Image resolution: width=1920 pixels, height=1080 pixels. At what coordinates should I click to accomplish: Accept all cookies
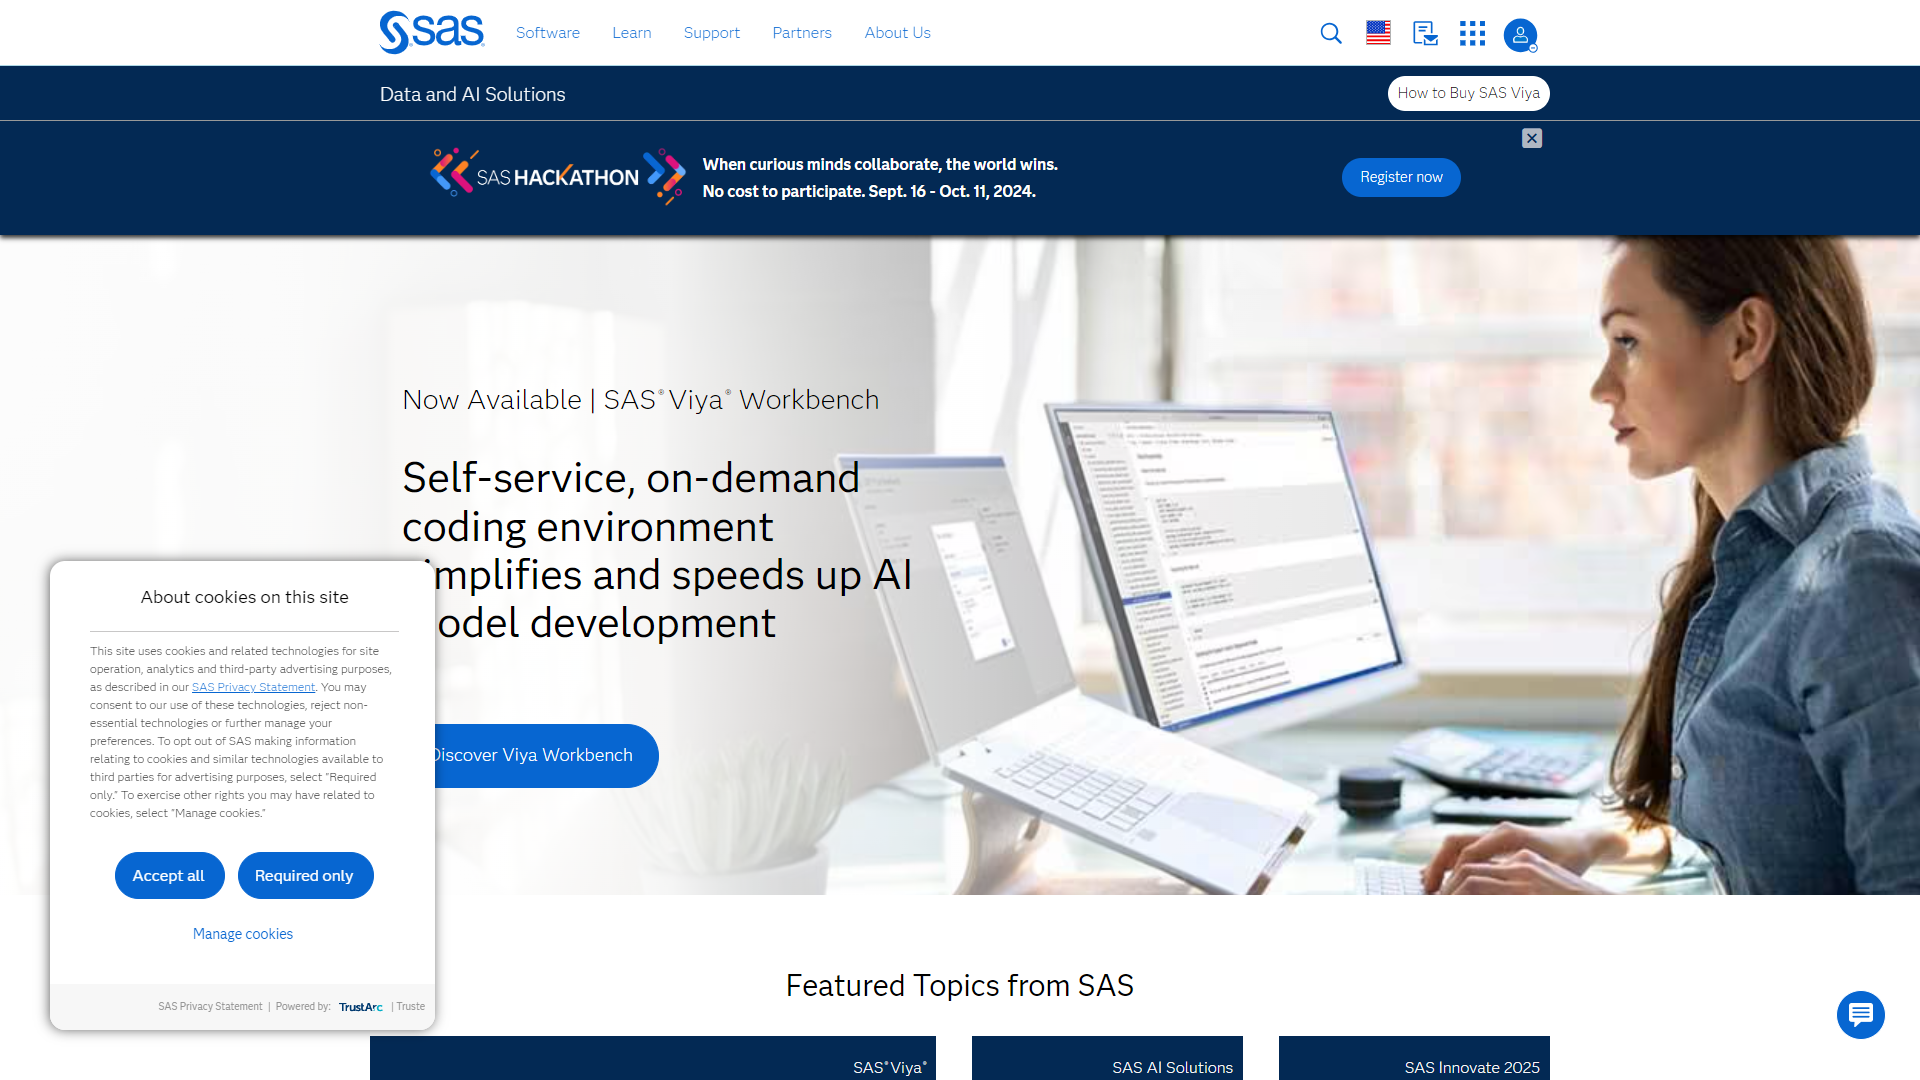coord(169,875)
